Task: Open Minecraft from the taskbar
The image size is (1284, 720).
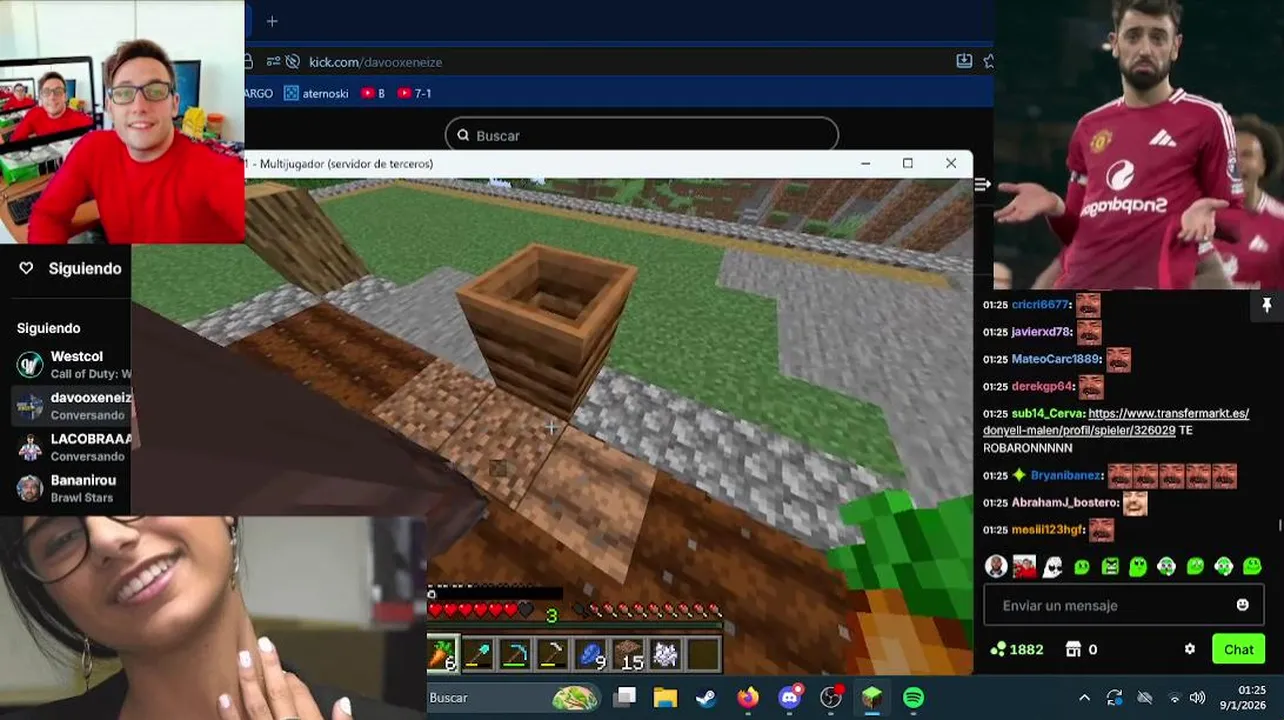Action: 872,697
